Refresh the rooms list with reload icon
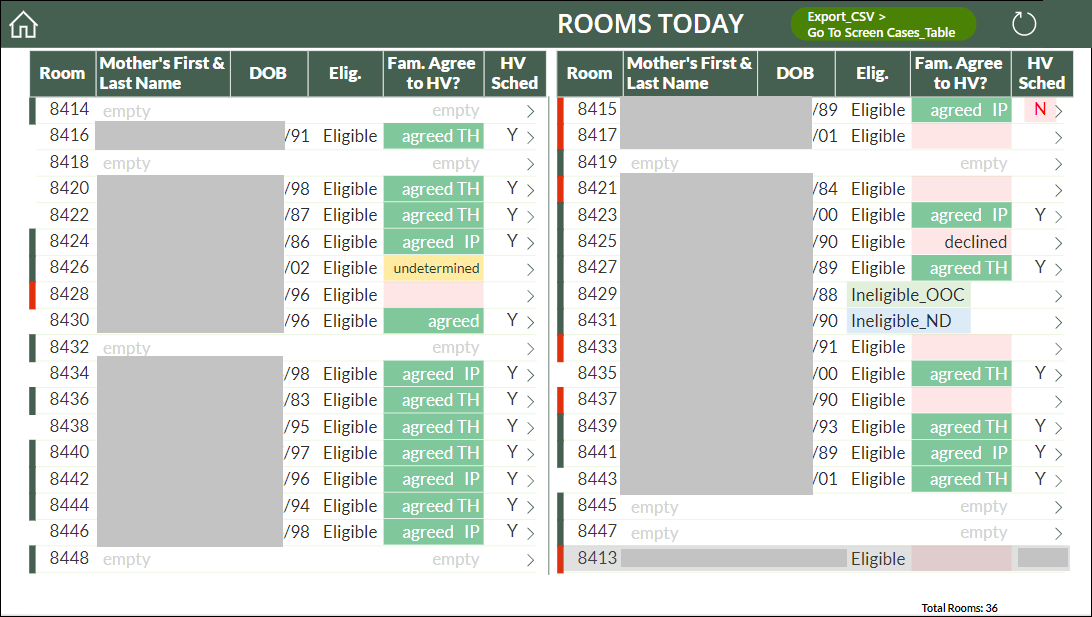Image resolution: width=1092 pixels, height=617 pixels. click(x=1024, y=24)
